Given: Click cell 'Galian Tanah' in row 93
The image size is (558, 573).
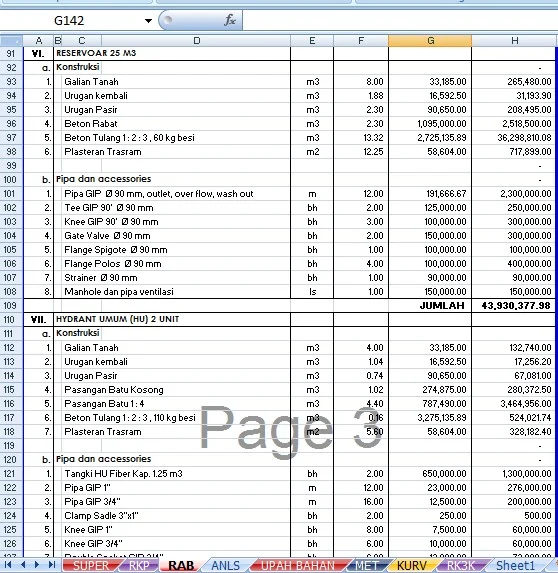Looking at the screenshot, I should click(91, 81).
